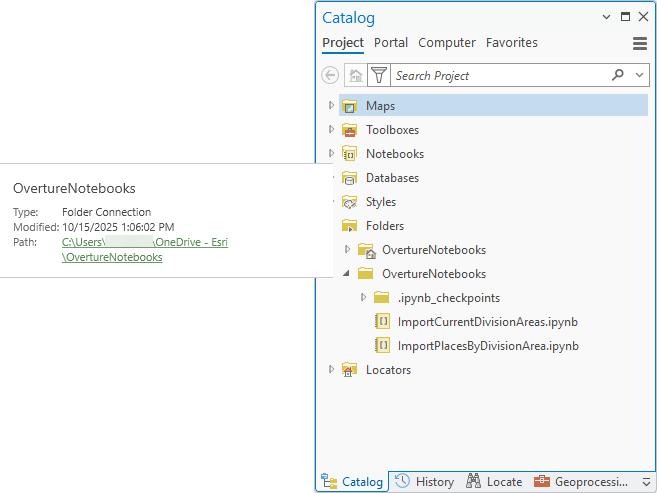The height and width of the screenshot is (493, 657).
Task: Select ImportPlacesByDivisionArea.ipynb
Action: click(488, 346)
